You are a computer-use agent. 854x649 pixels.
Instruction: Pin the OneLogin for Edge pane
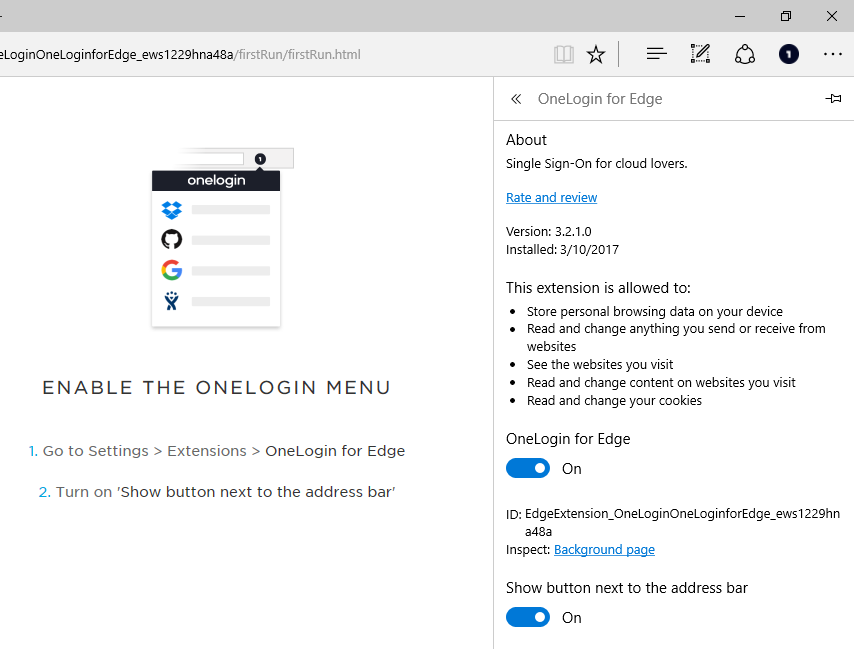coord(833,99)
